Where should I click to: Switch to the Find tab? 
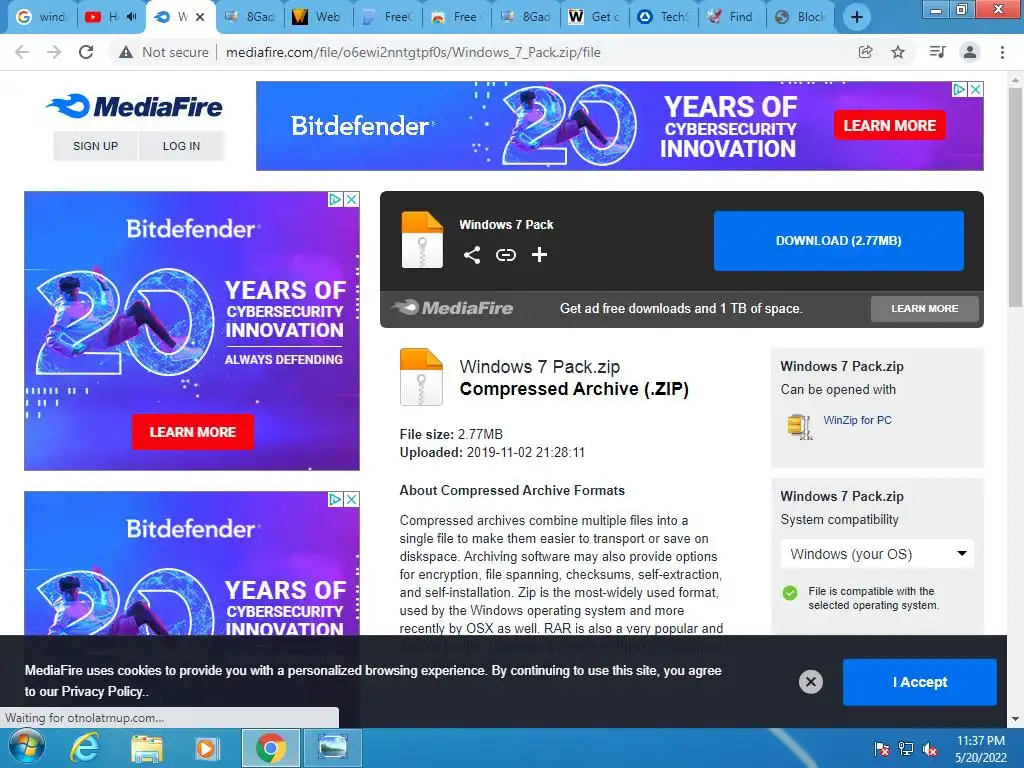pos(732,17)
